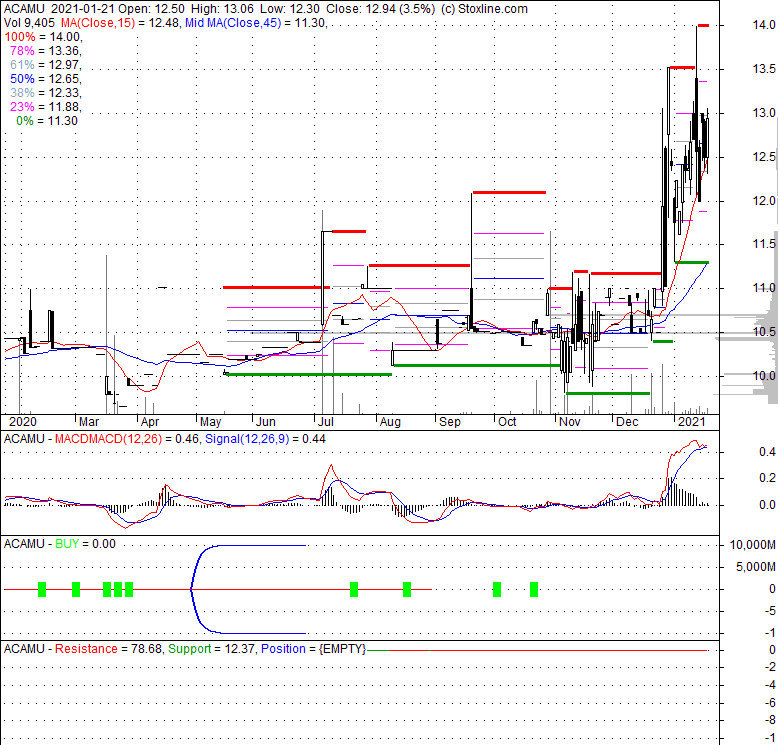Click the first green buy signal marker
Image resolution: width=780 pixels, height=745 pixels.
(42, 589)
